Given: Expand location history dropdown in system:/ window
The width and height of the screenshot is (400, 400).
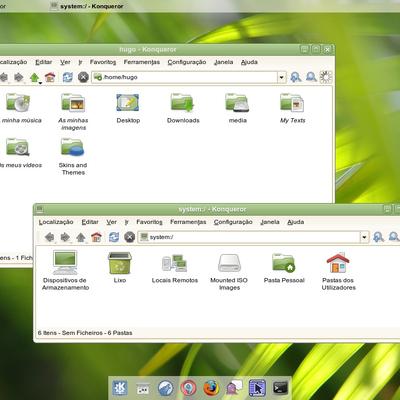Looking at the screenshot, I should [364, 237].
